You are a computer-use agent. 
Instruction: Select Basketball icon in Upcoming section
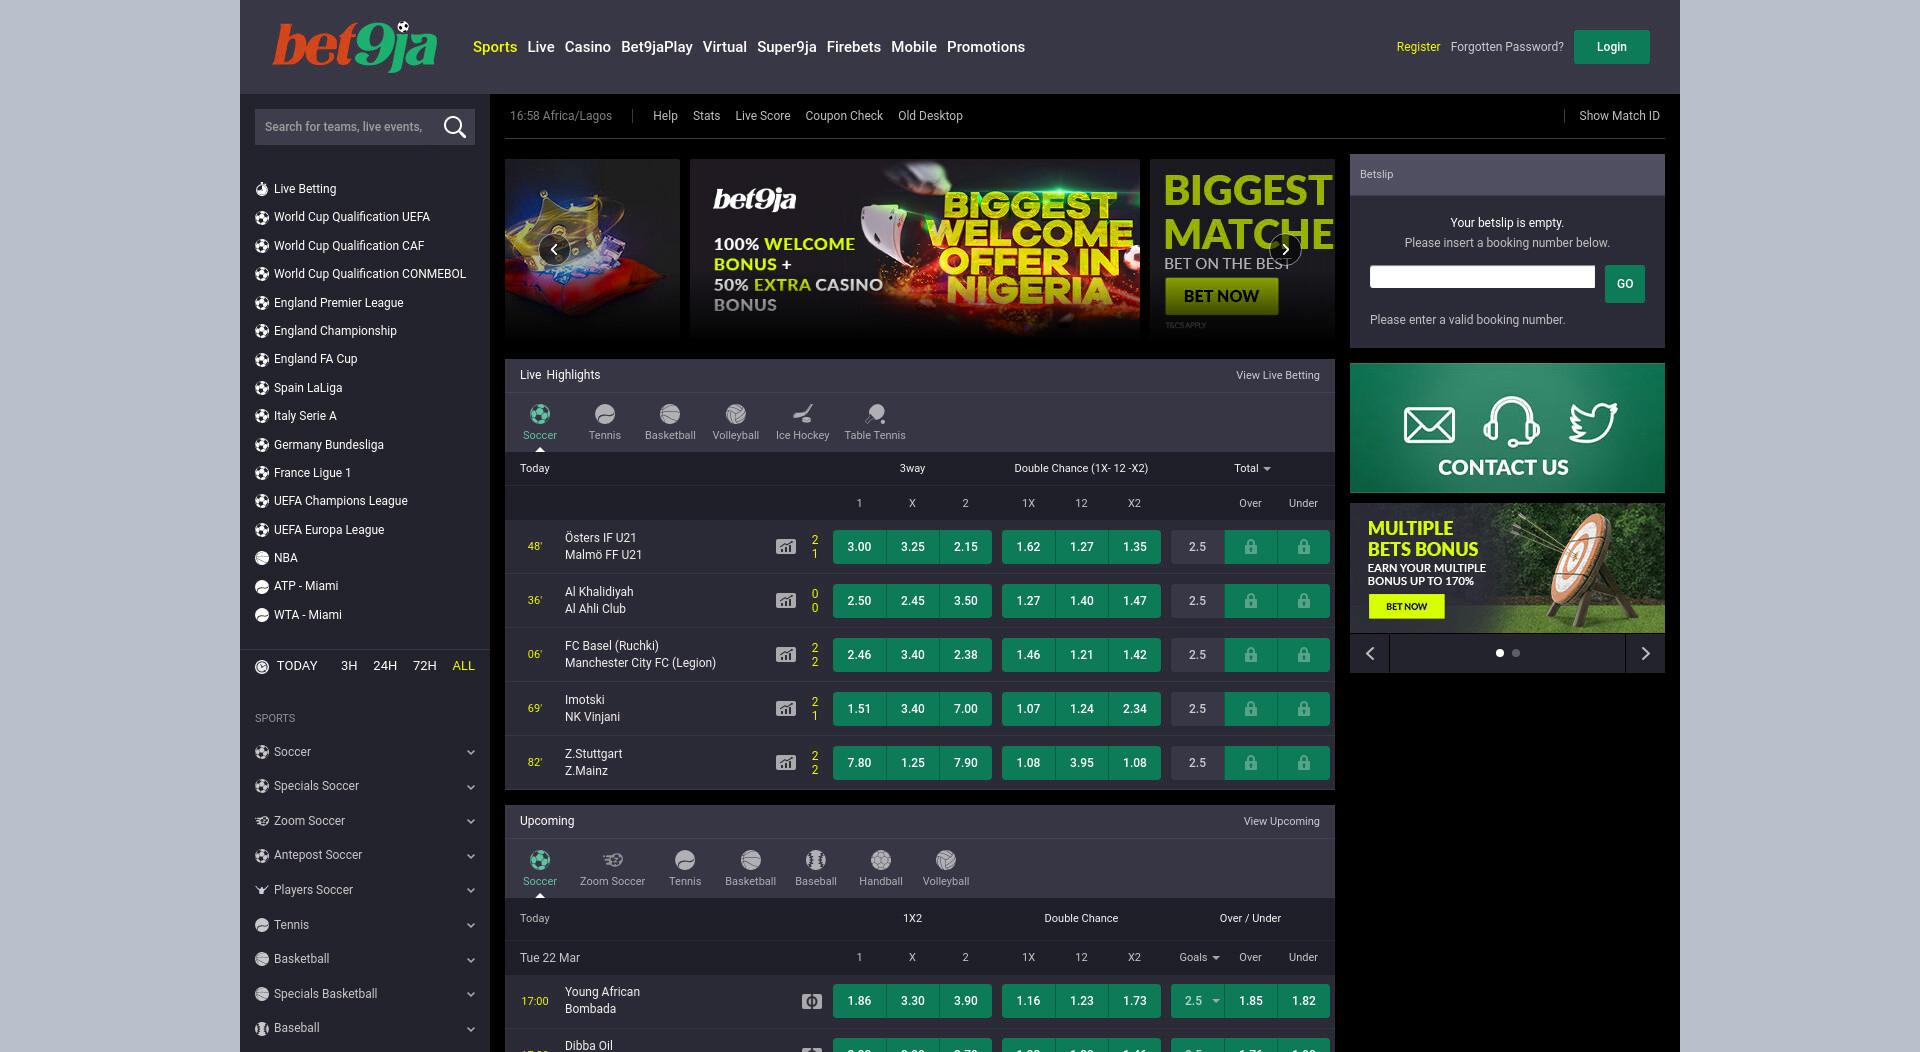coord(751,860)
